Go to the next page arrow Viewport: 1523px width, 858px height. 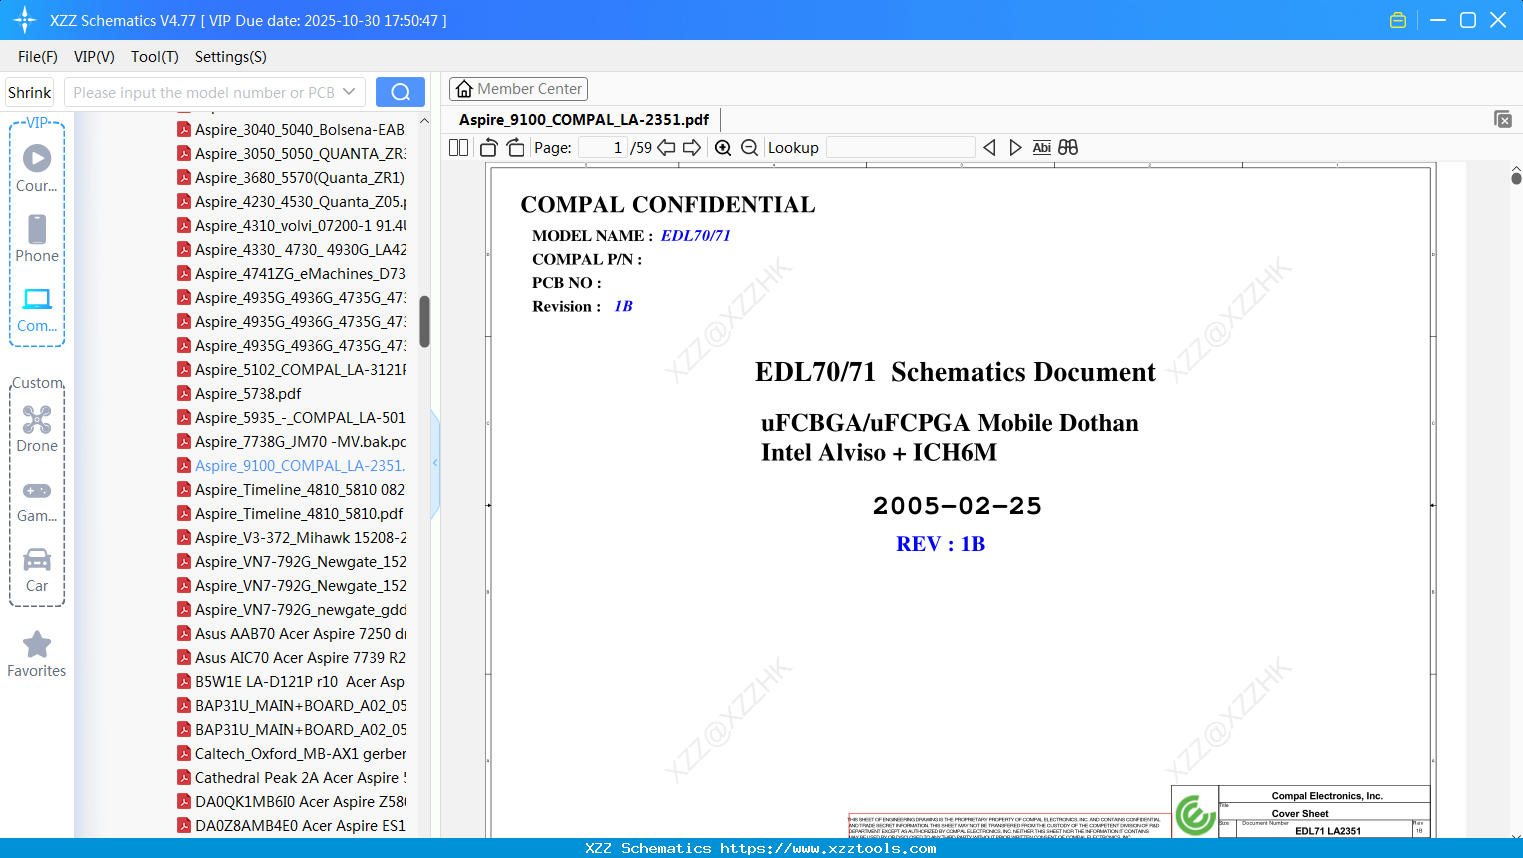click(x=692, y=148)
